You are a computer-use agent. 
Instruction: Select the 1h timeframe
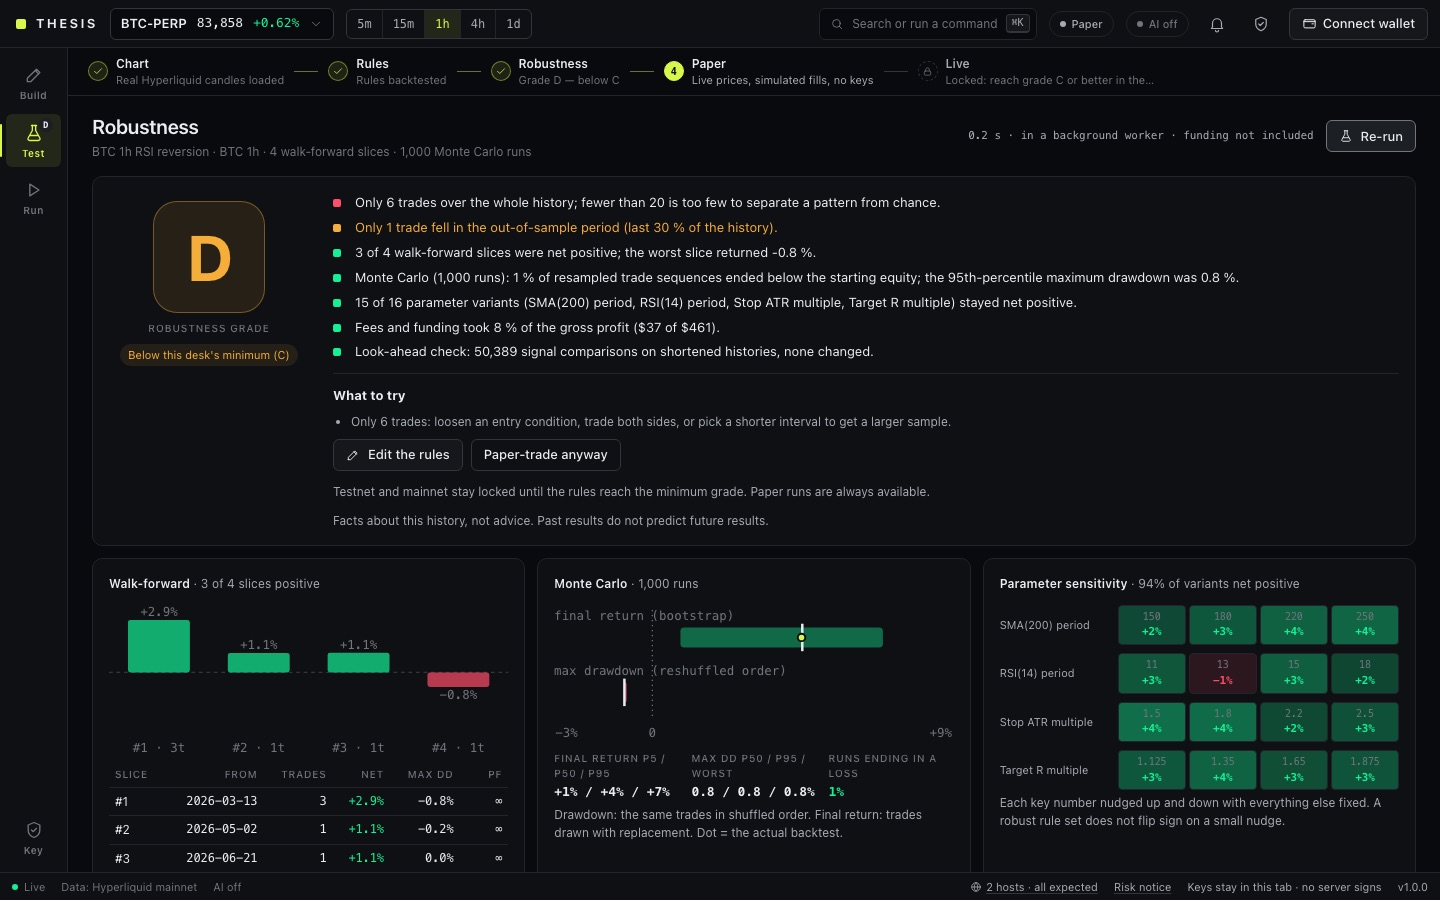click(x=442, y=24)
